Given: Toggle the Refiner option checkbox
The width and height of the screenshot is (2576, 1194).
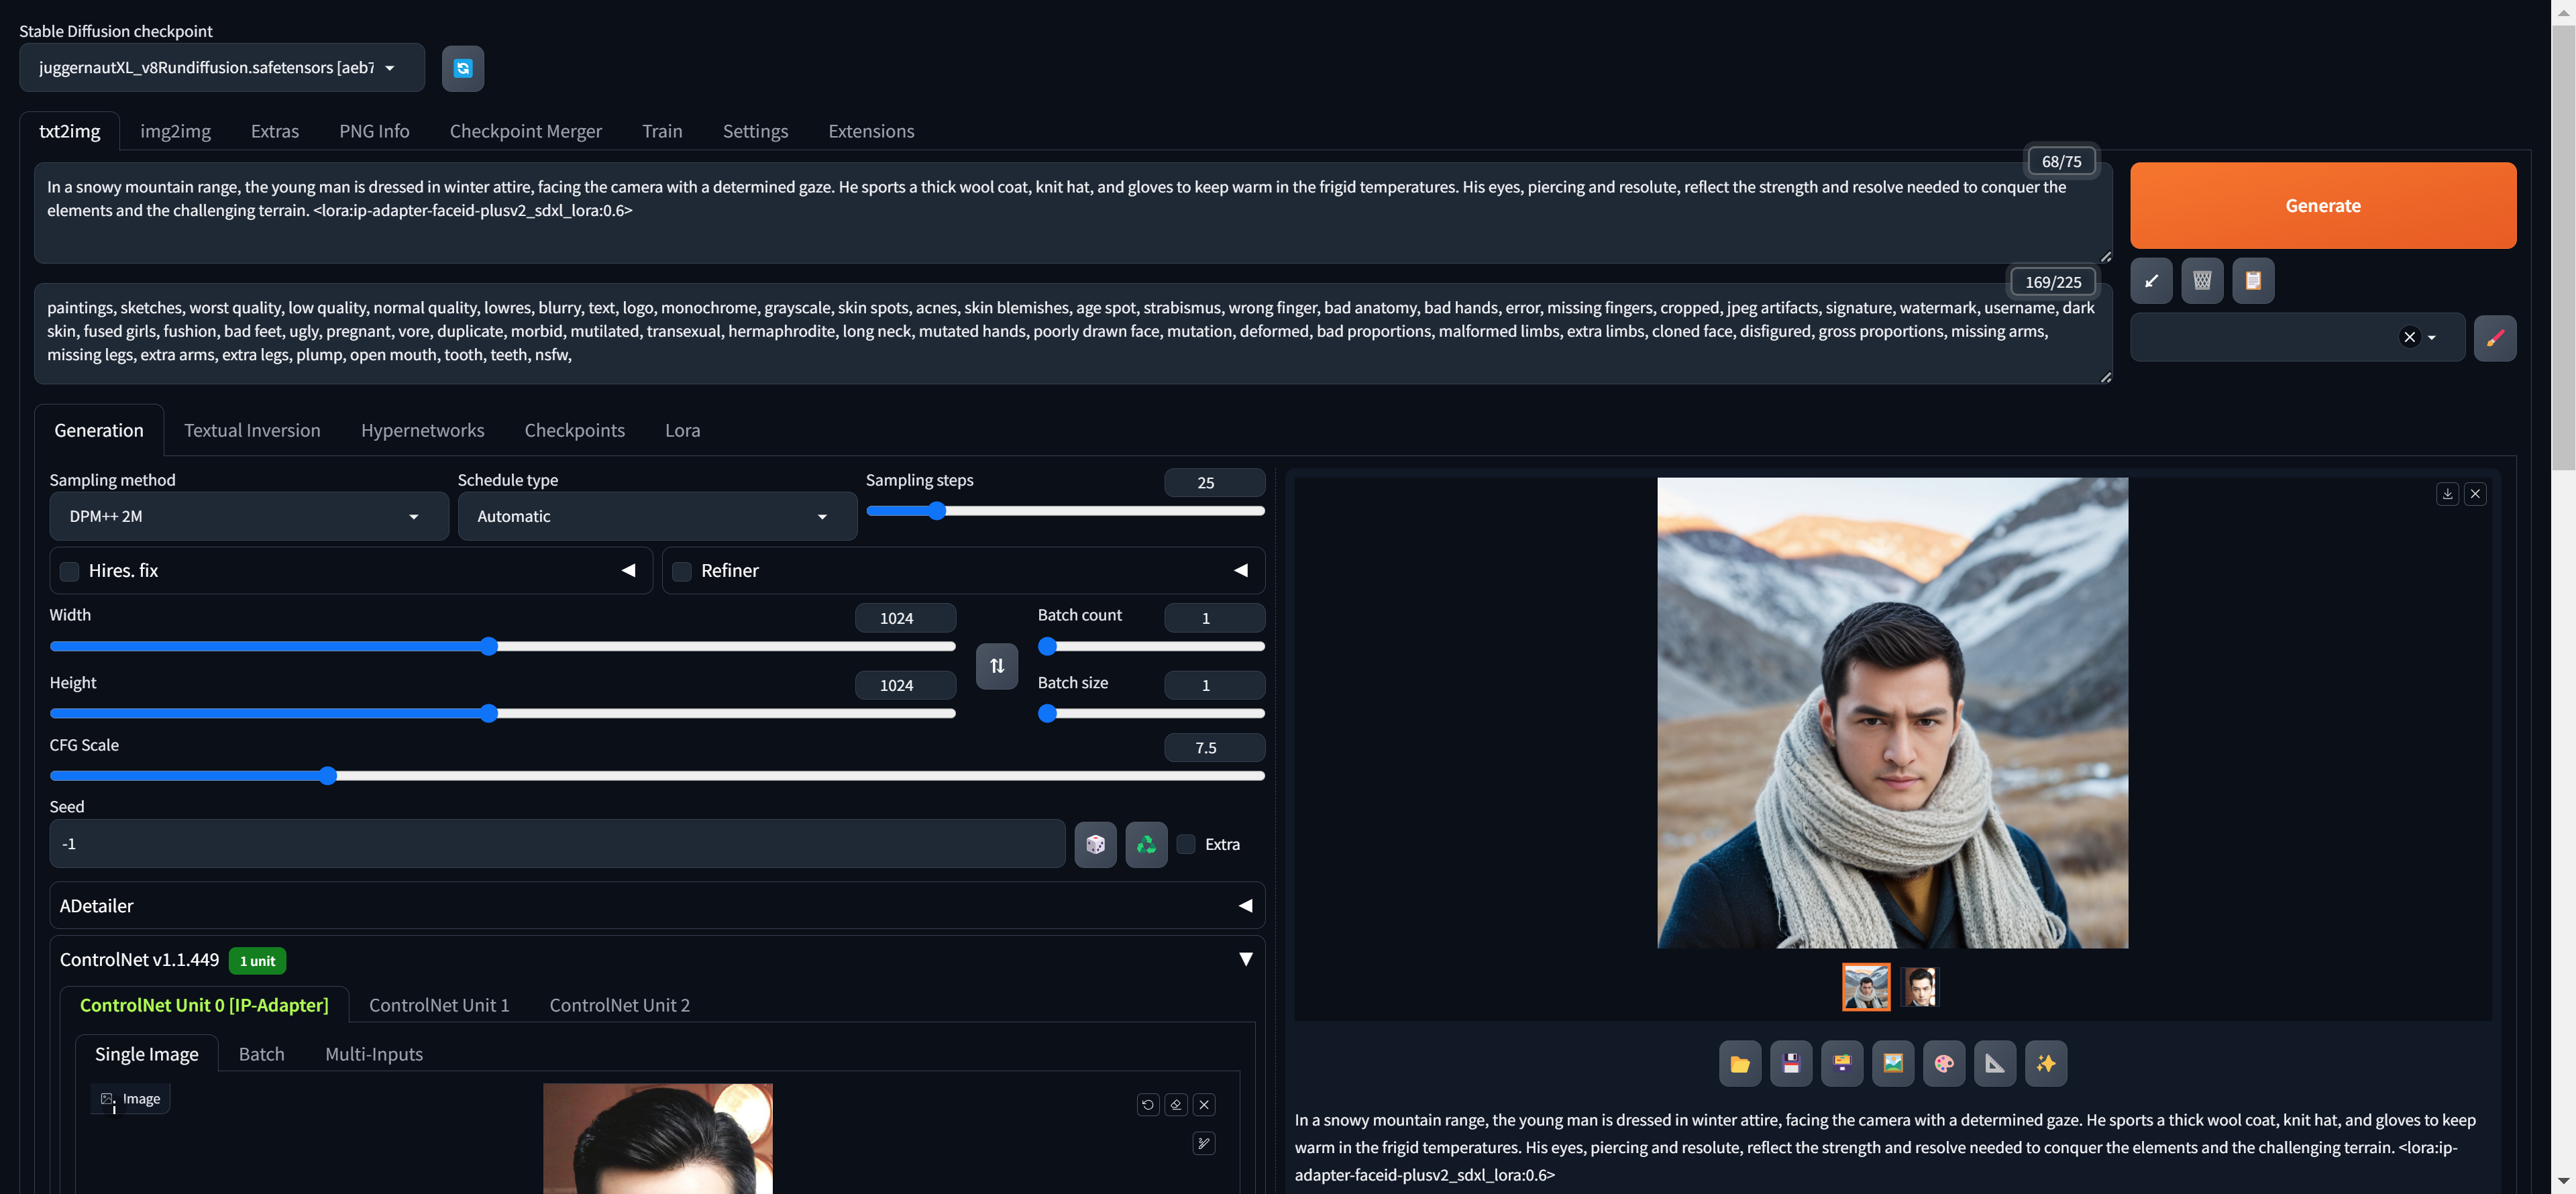Looking at the screenshot, I should pos(680,570).
